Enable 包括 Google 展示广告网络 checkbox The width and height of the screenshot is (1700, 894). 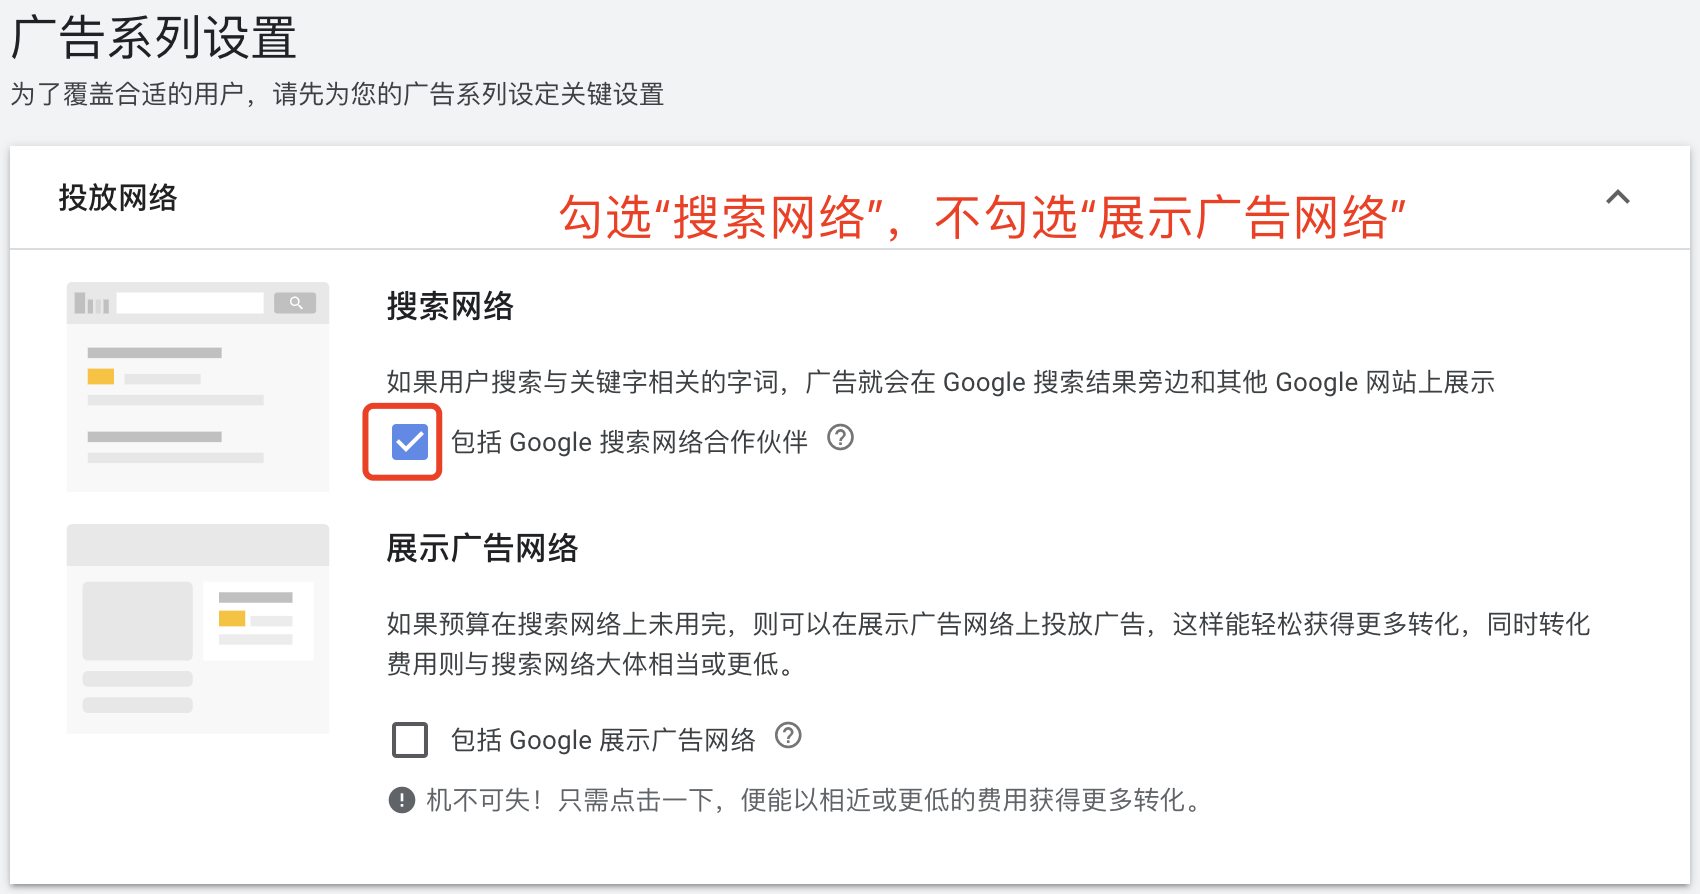[x=410, y=740]
